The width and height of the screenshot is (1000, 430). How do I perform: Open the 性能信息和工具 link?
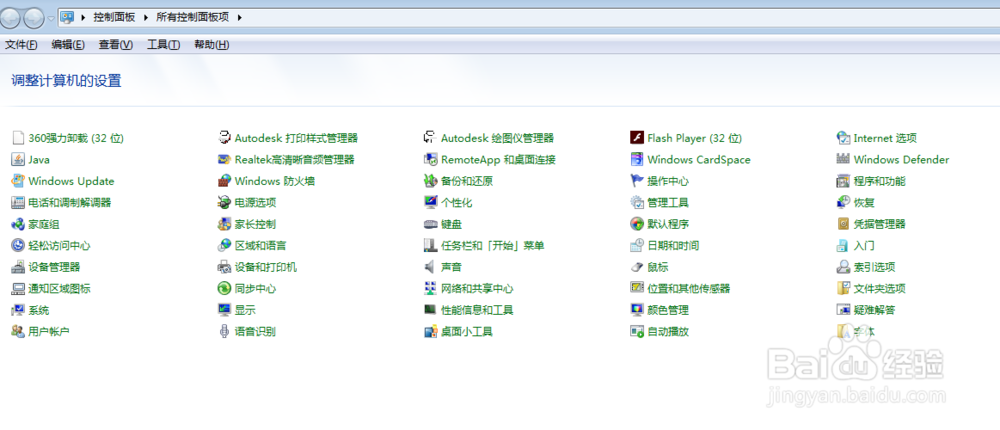click(477, 311)
